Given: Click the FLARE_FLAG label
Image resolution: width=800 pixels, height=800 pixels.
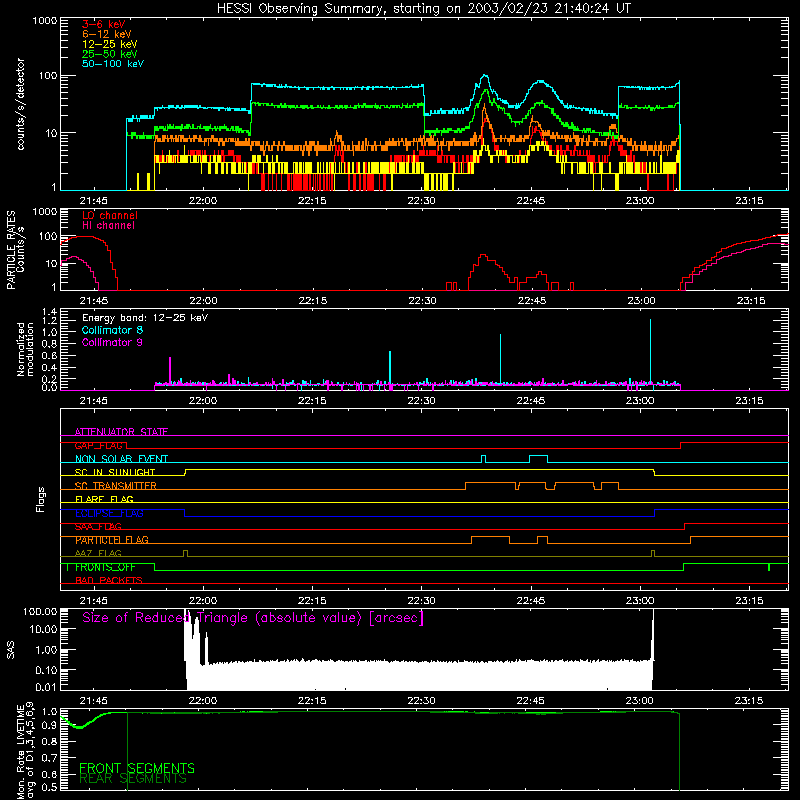Looking at the screenshot, I should (104, 499).
